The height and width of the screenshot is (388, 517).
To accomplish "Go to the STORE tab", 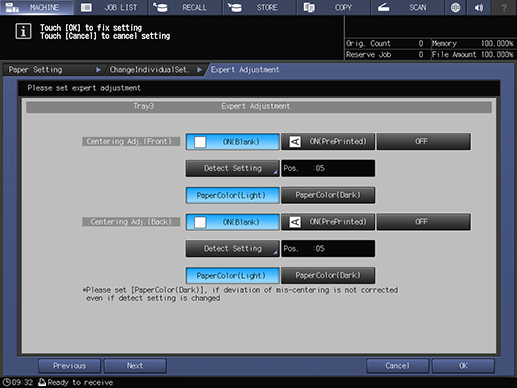I will [x=259, y=7].
